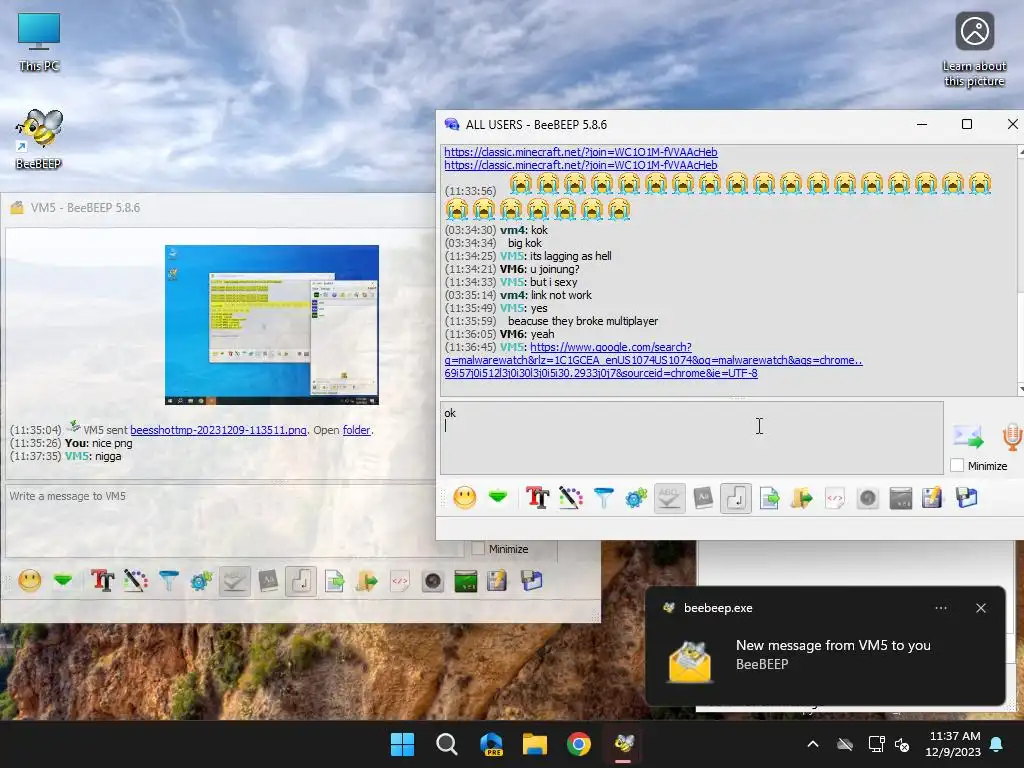The width and height of the screenshot is (1024, 768).
Task: Tick the Minimize checkbox in ALL USERS window
Action: coord(957,466)
